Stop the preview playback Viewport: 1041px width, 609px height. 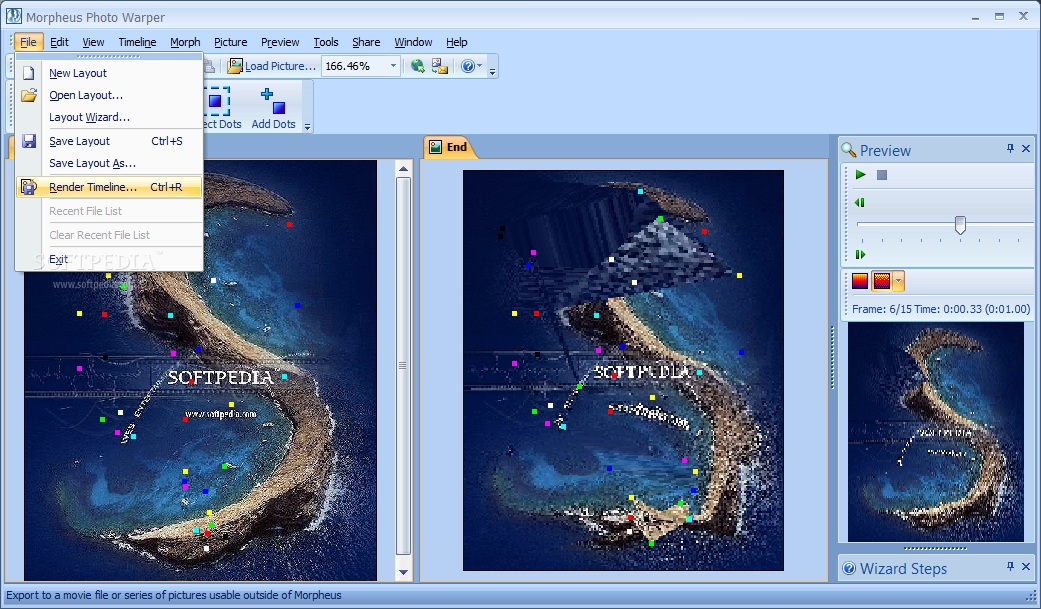(882, 175)
